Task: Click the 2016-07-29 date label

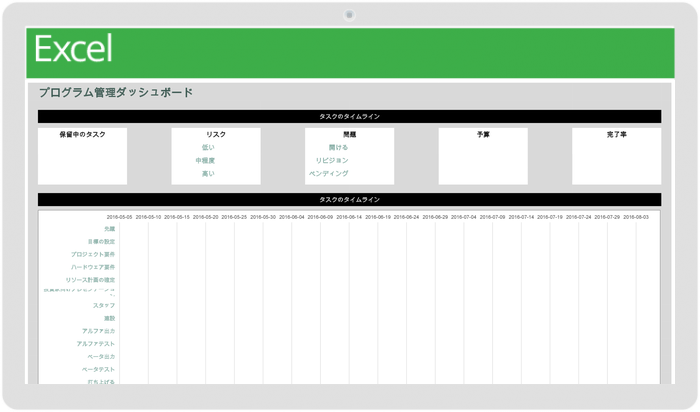Action: point(607,217)
